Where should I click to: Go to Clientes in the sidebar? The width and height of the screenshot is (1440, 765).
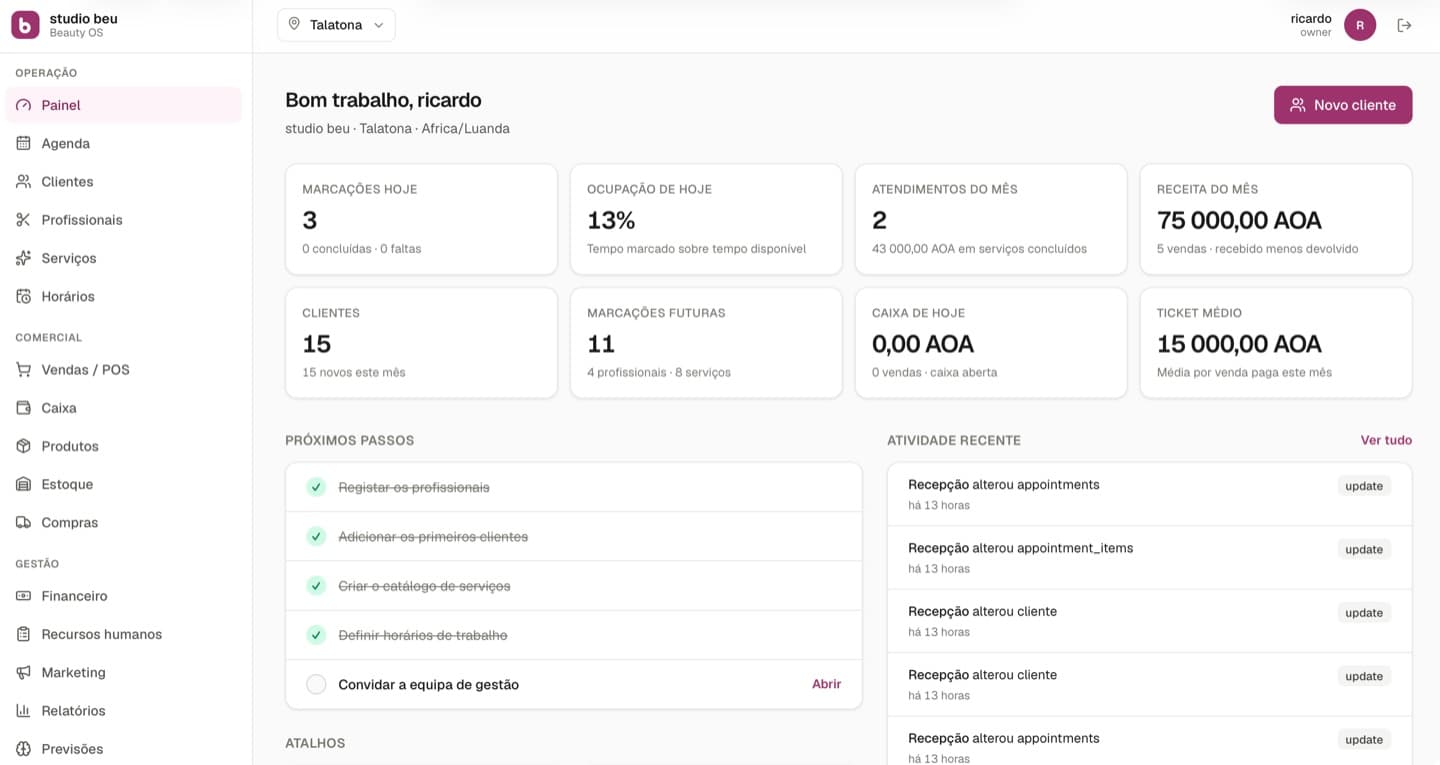click(x=123, y=181)
